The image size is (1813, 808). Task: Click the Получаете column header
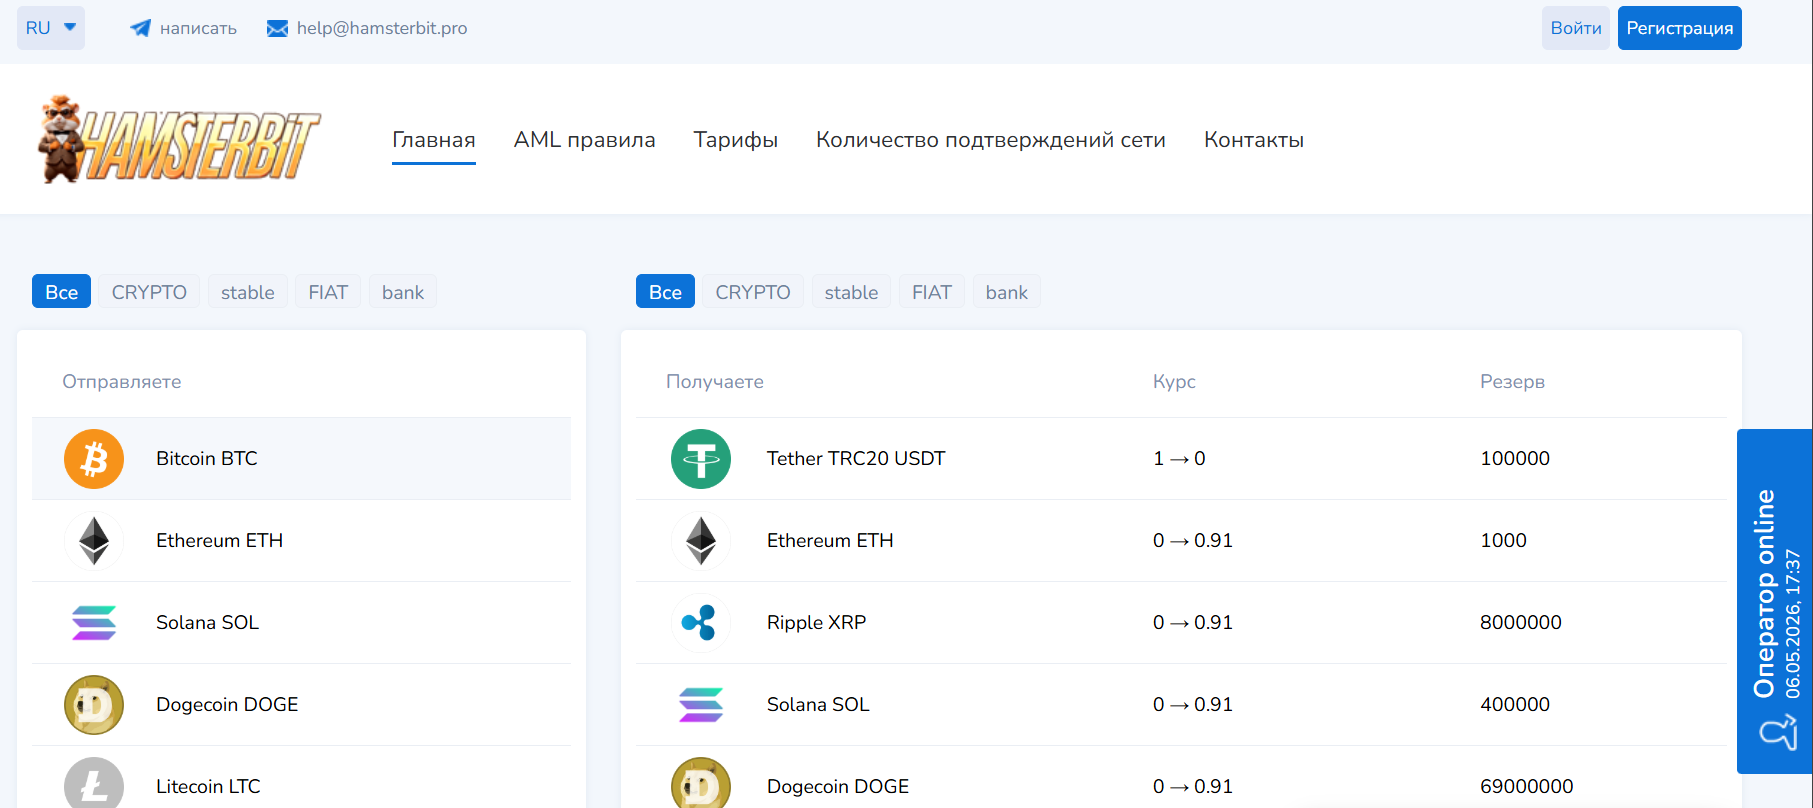[715, 382]
